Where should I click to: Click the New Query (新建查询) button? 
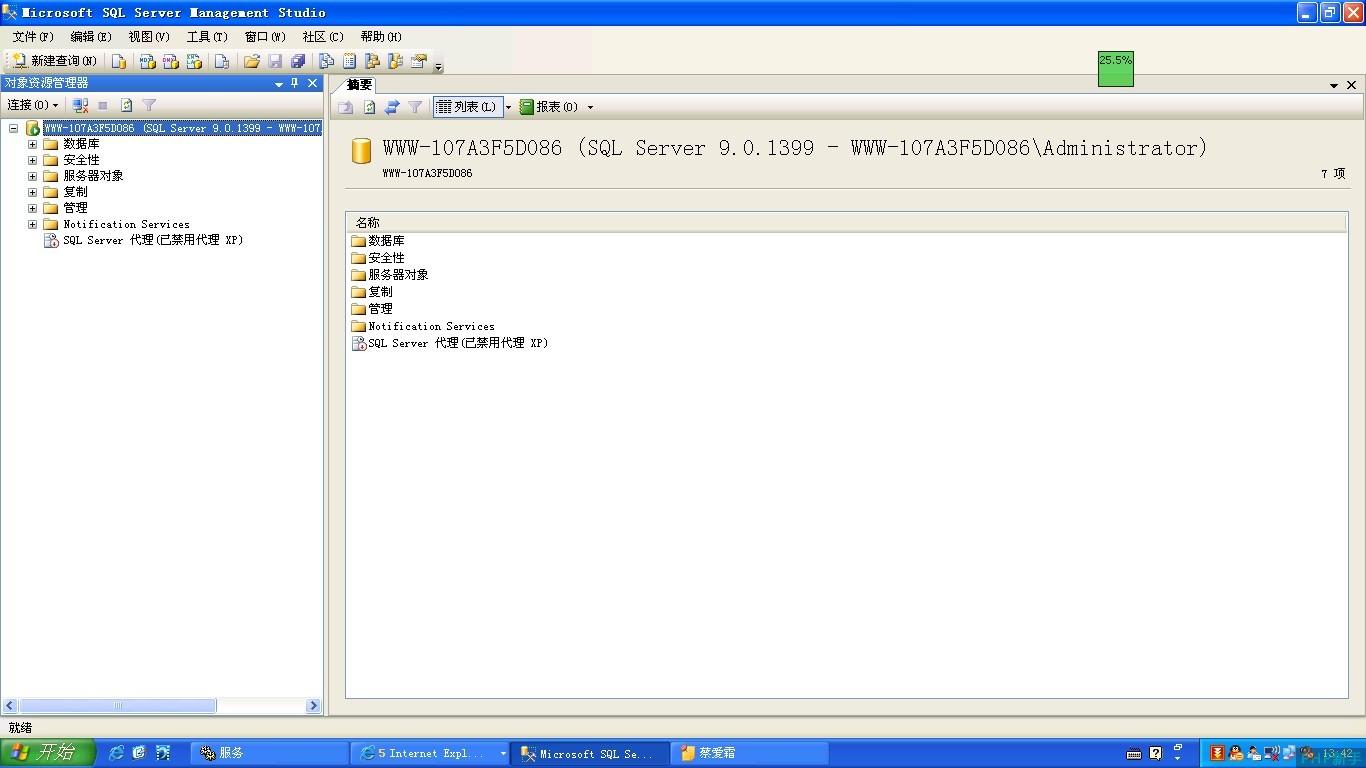point(55,61)
